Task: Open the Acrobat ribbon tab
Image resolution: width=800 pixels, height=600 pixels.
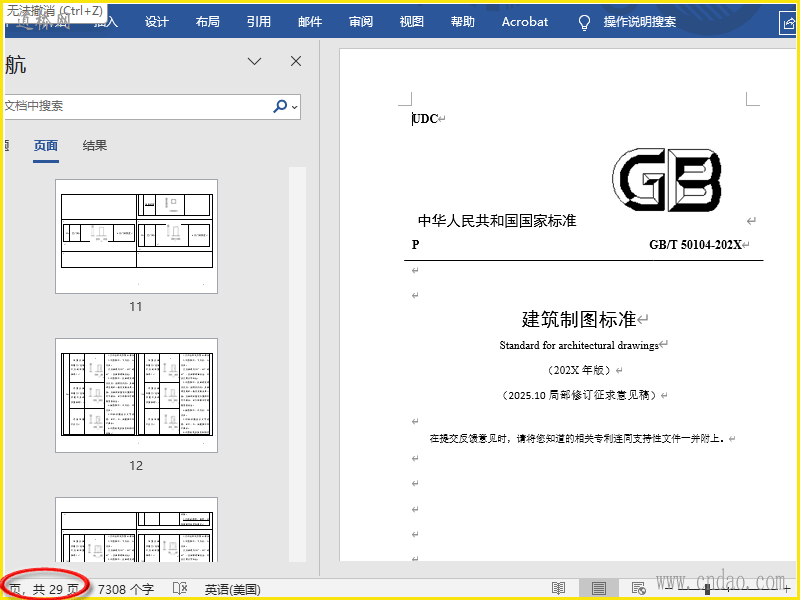Action: [524, 21]
